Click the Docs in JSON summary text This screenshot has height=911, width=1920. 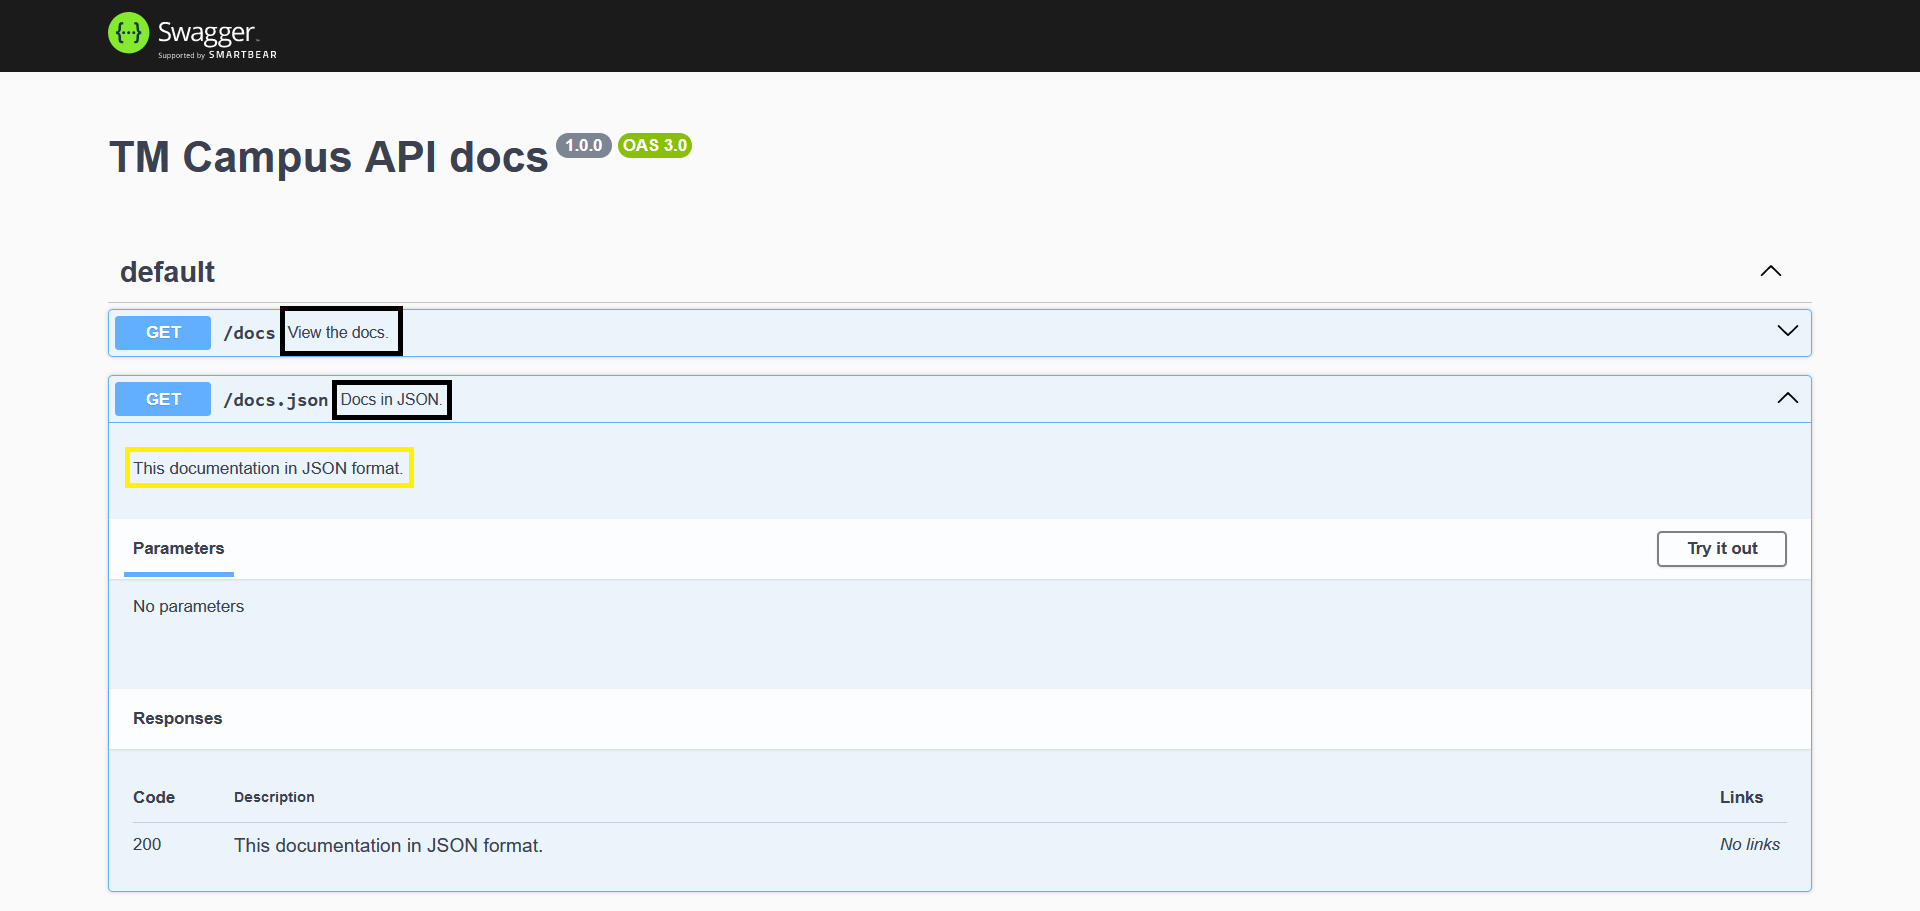tap(391, 399)
